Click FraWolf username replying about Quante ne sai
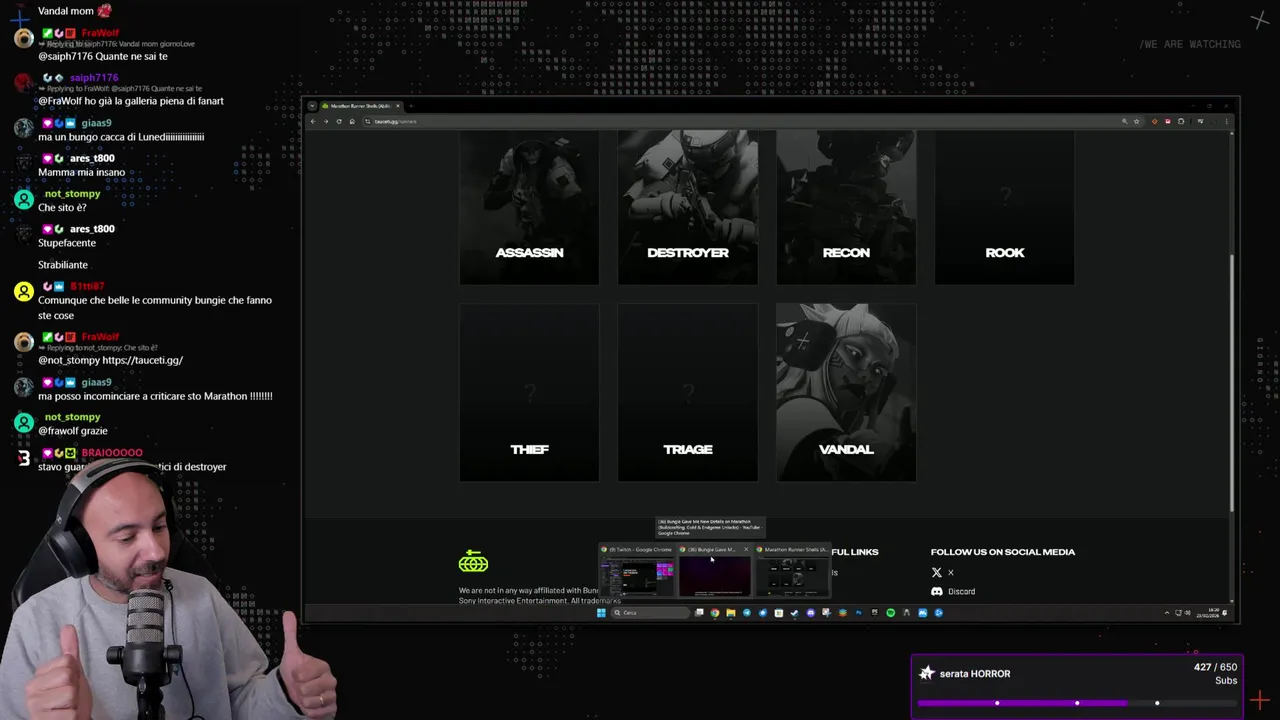This screenshot has width=1280, height=720. (100, 33)
